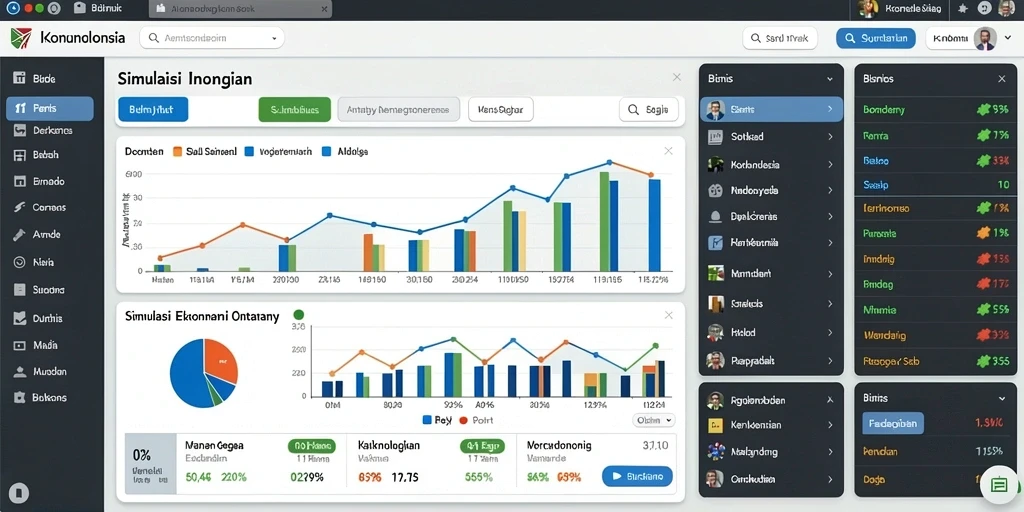Viewport: 1024px width, 512px height.
Task: Click the star icon in top bar
Action: tap(963, 8)
